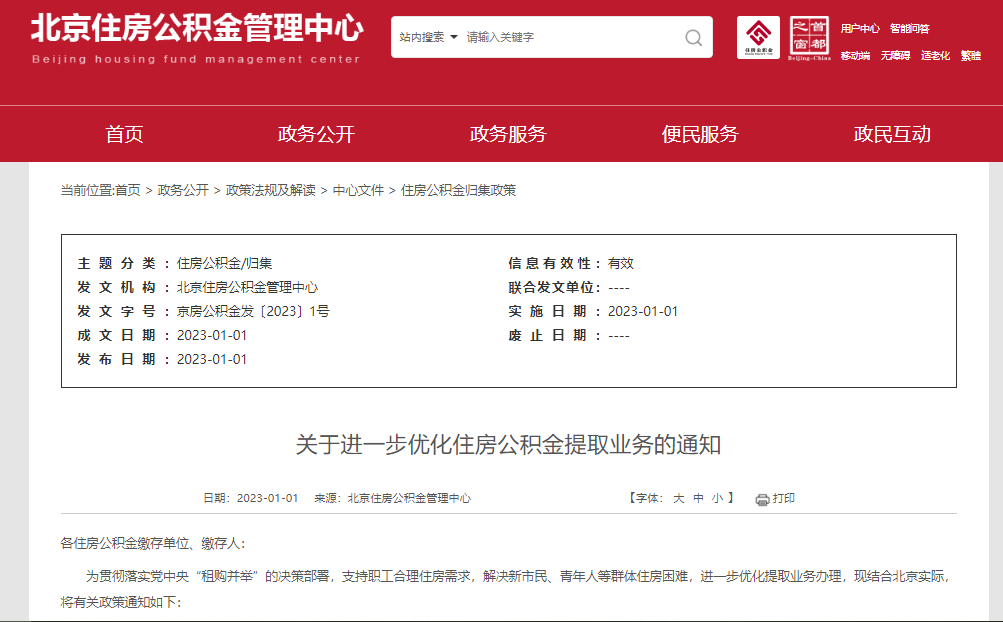
Task: Open 智能问答 assistant link
Action: point(910,28)
